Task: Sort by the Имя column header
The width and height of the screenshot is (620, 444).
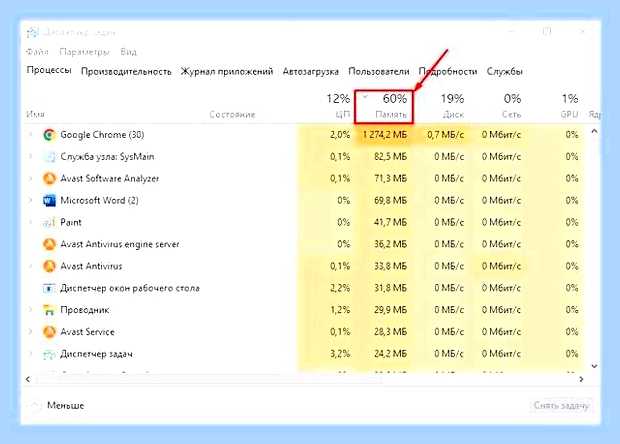Action: (36, 114)
